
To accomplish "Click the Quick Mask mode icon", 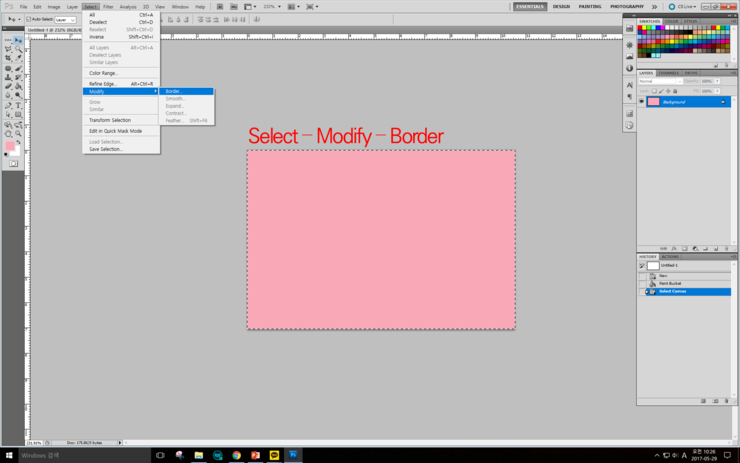I will [13, 164].
